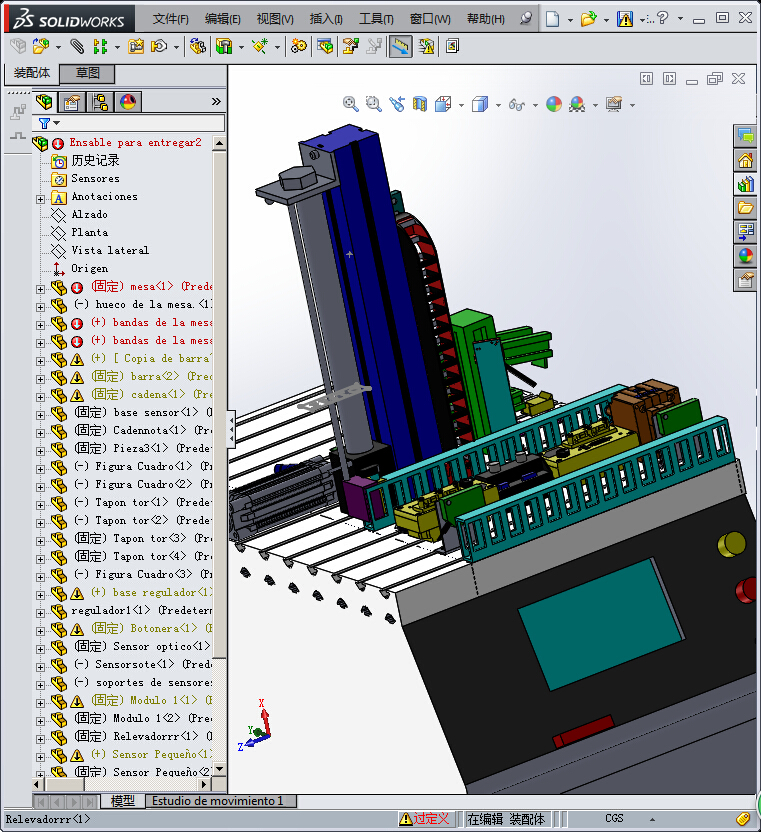Click the View Settings monitor icon
Screen dimensions: 761x832
click(614, 104)
